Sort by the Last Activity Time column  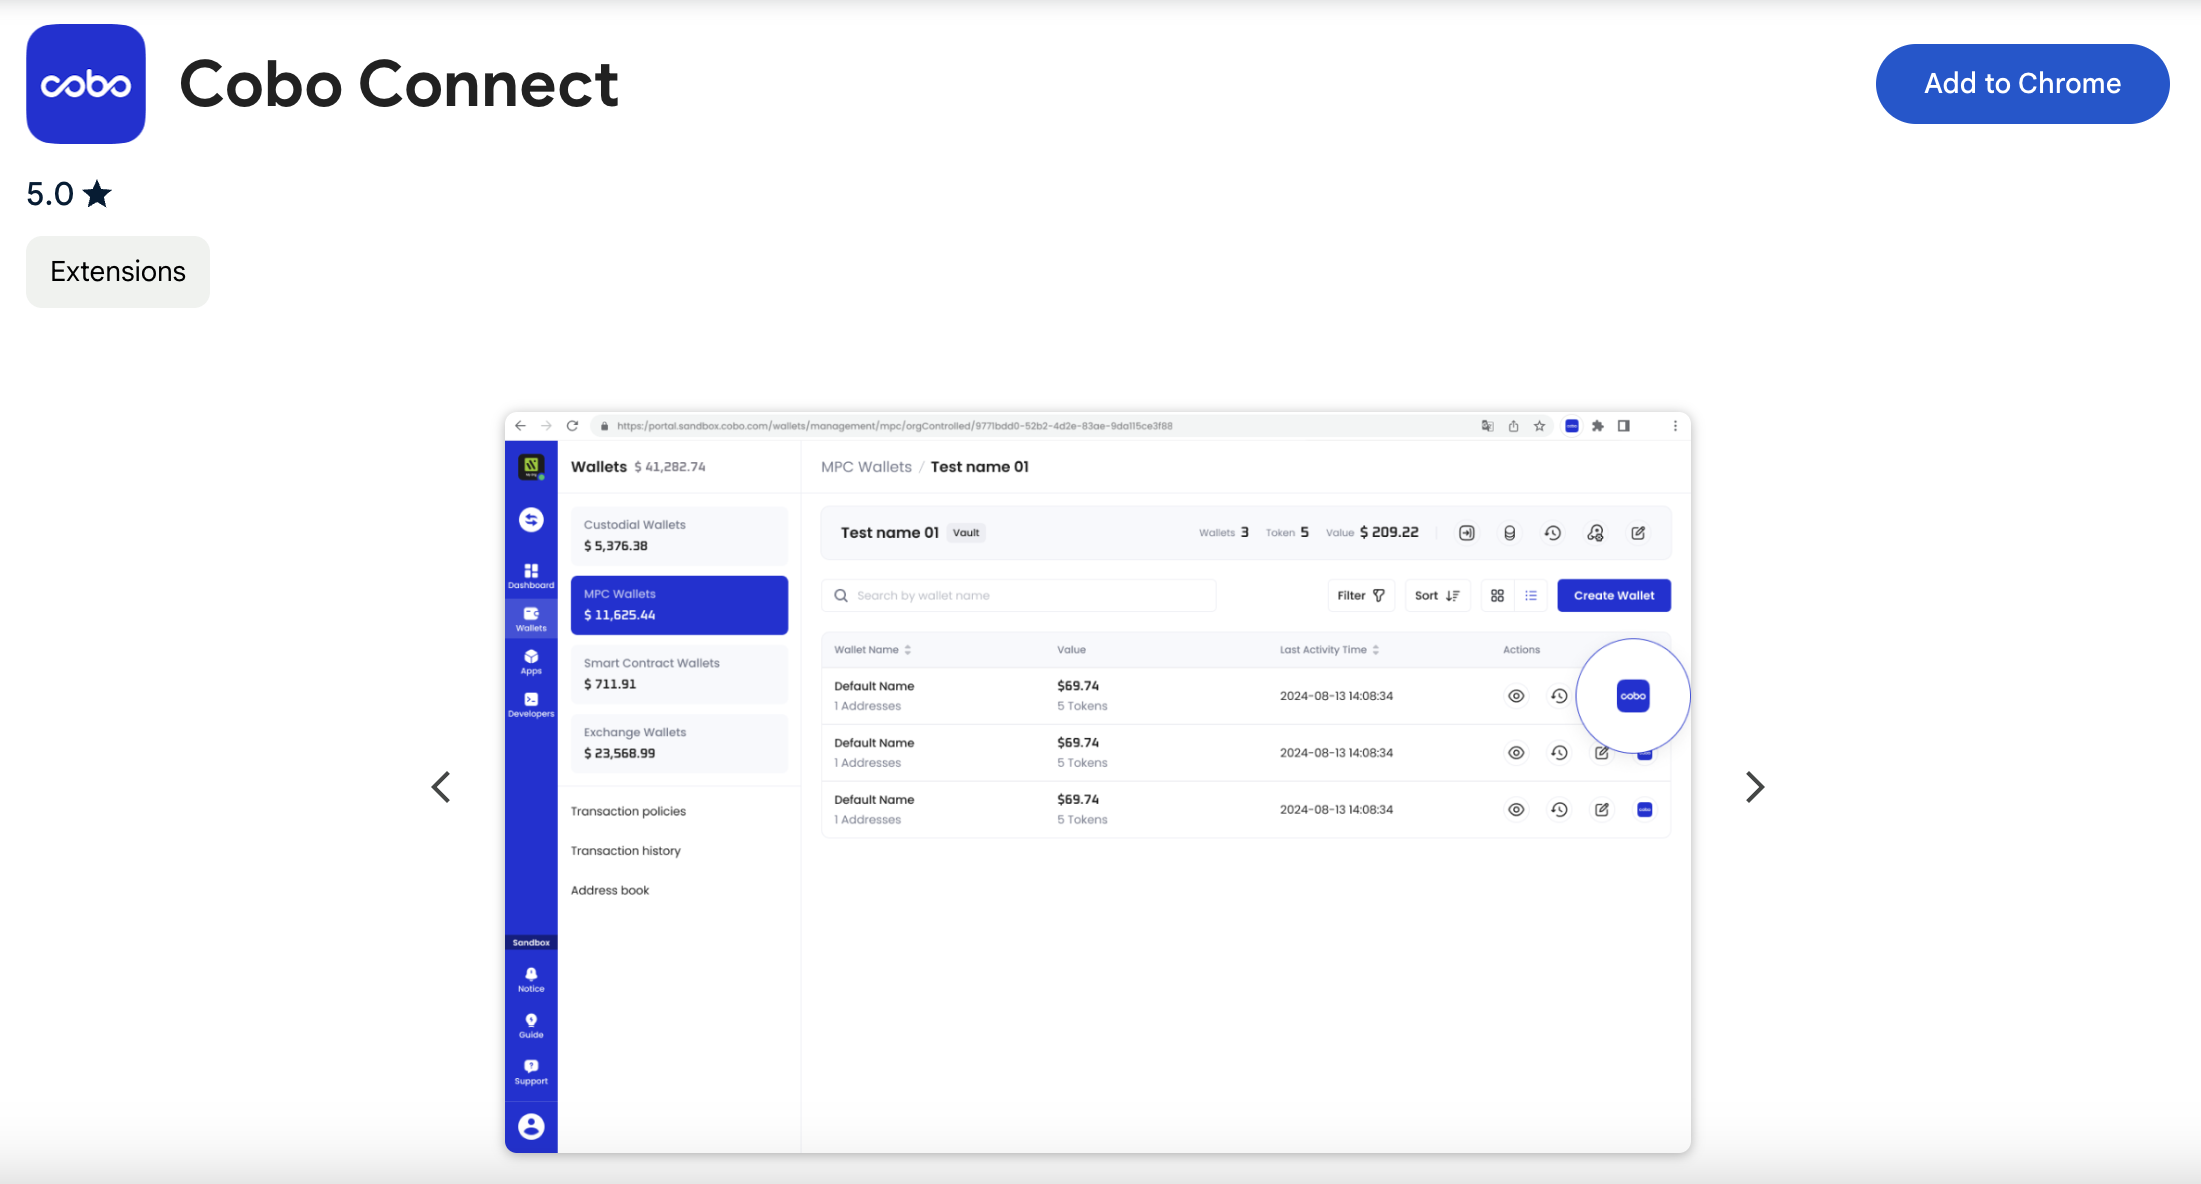1329,650
